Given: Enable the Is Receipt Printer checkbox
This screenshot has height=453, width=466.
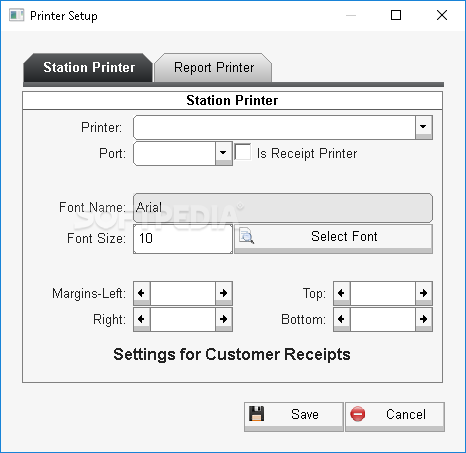Looking at the screenshot, I should click(243, 152).
